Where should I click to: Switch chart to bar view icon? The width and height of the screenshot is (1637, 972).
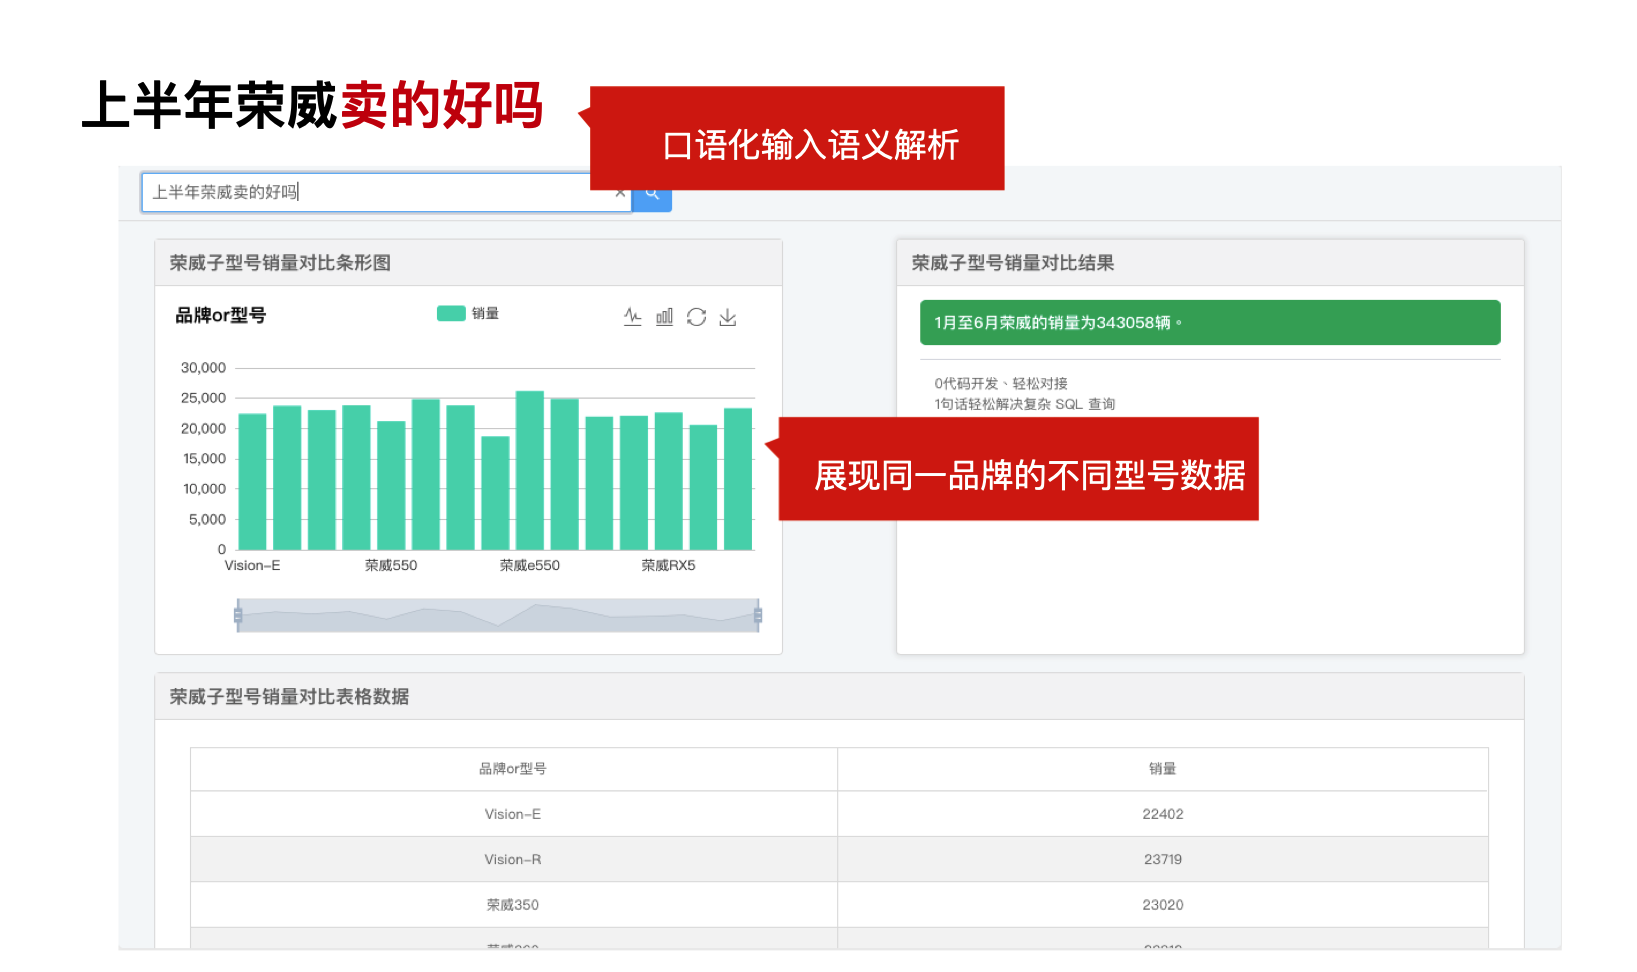point(665,317)
